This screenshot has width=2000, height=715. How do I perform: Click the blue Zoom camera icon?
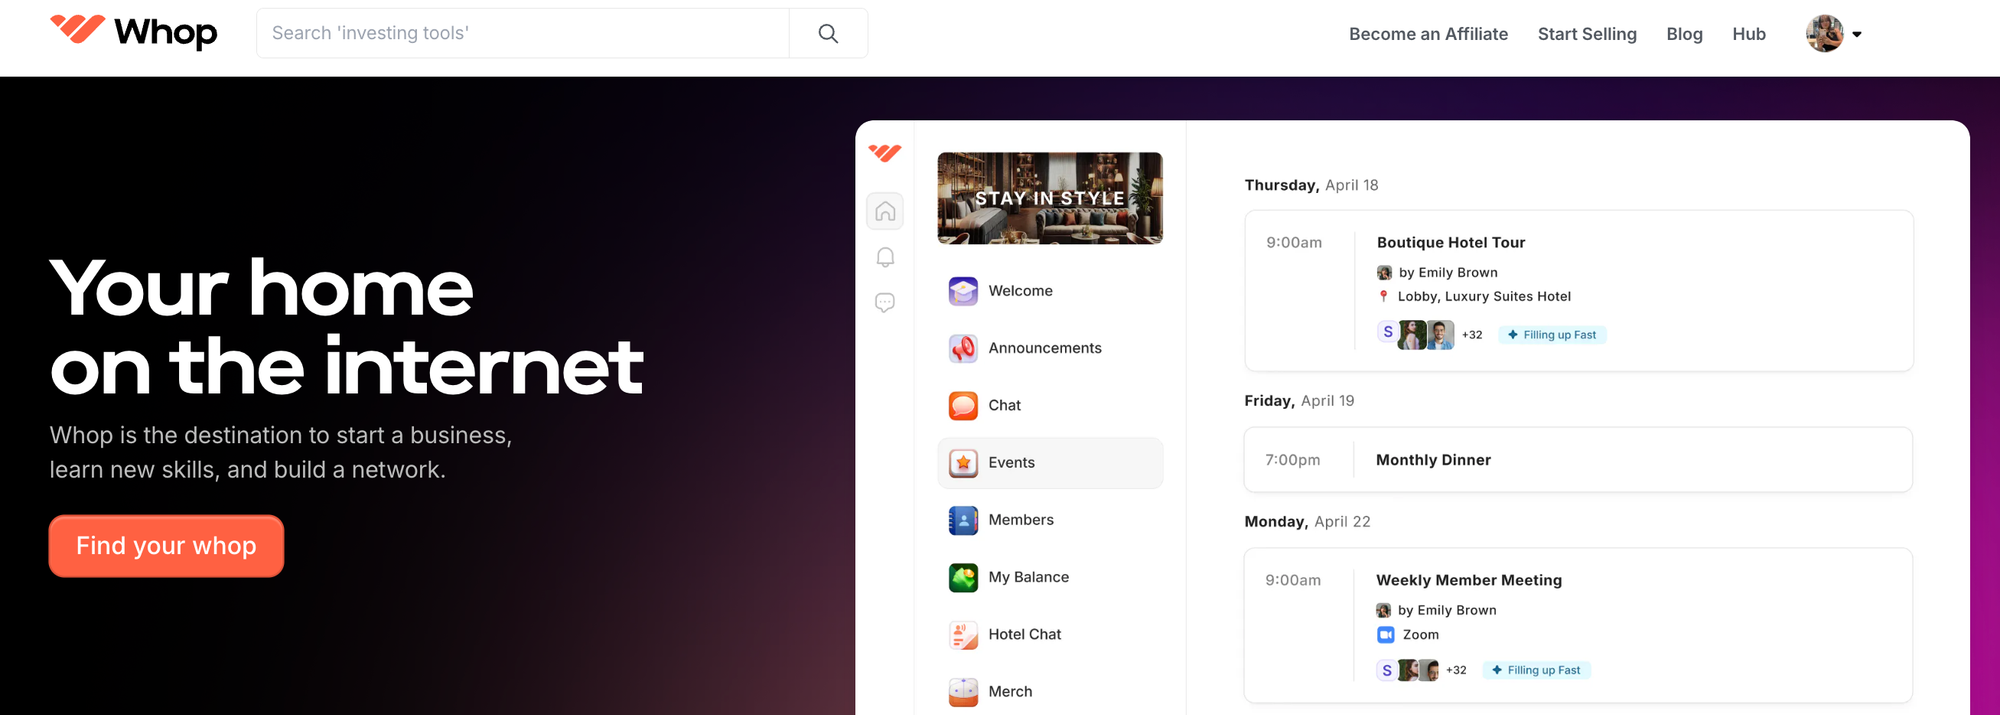(x=1385, y=635)
